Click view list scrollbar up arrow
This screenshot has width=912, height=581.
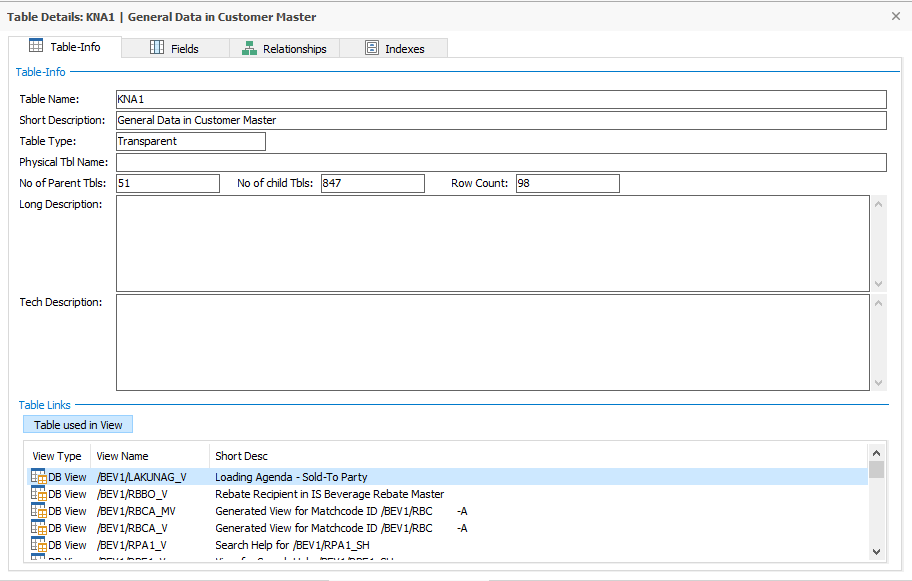877,452
